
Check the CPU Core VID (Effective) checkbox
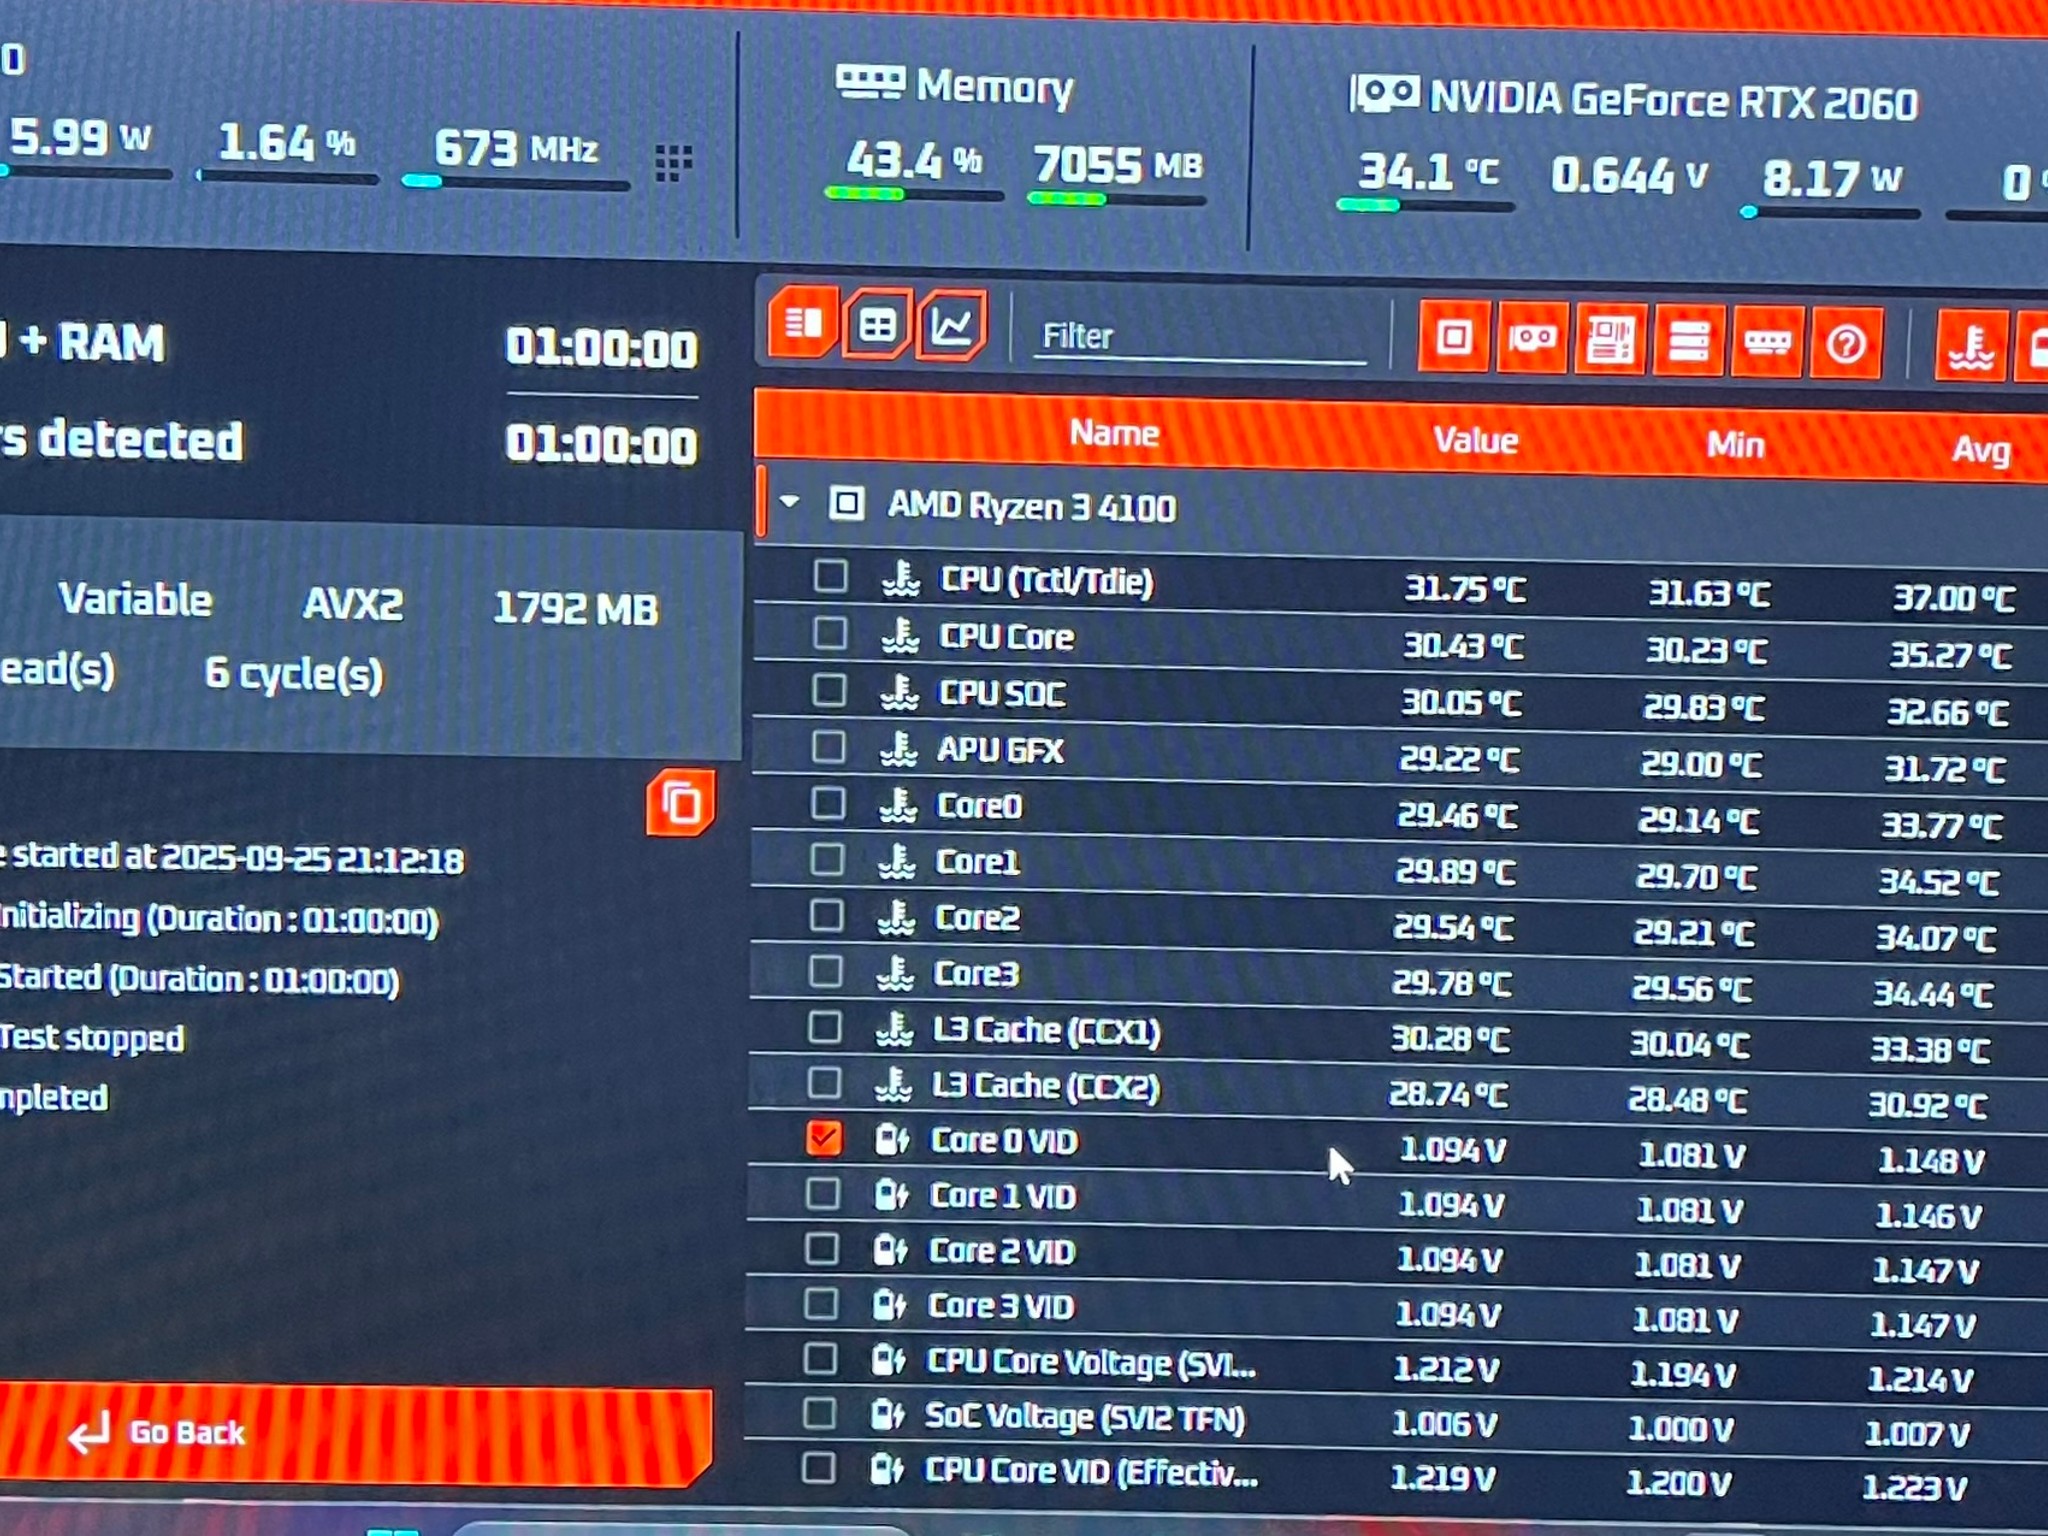(819, 1468)
